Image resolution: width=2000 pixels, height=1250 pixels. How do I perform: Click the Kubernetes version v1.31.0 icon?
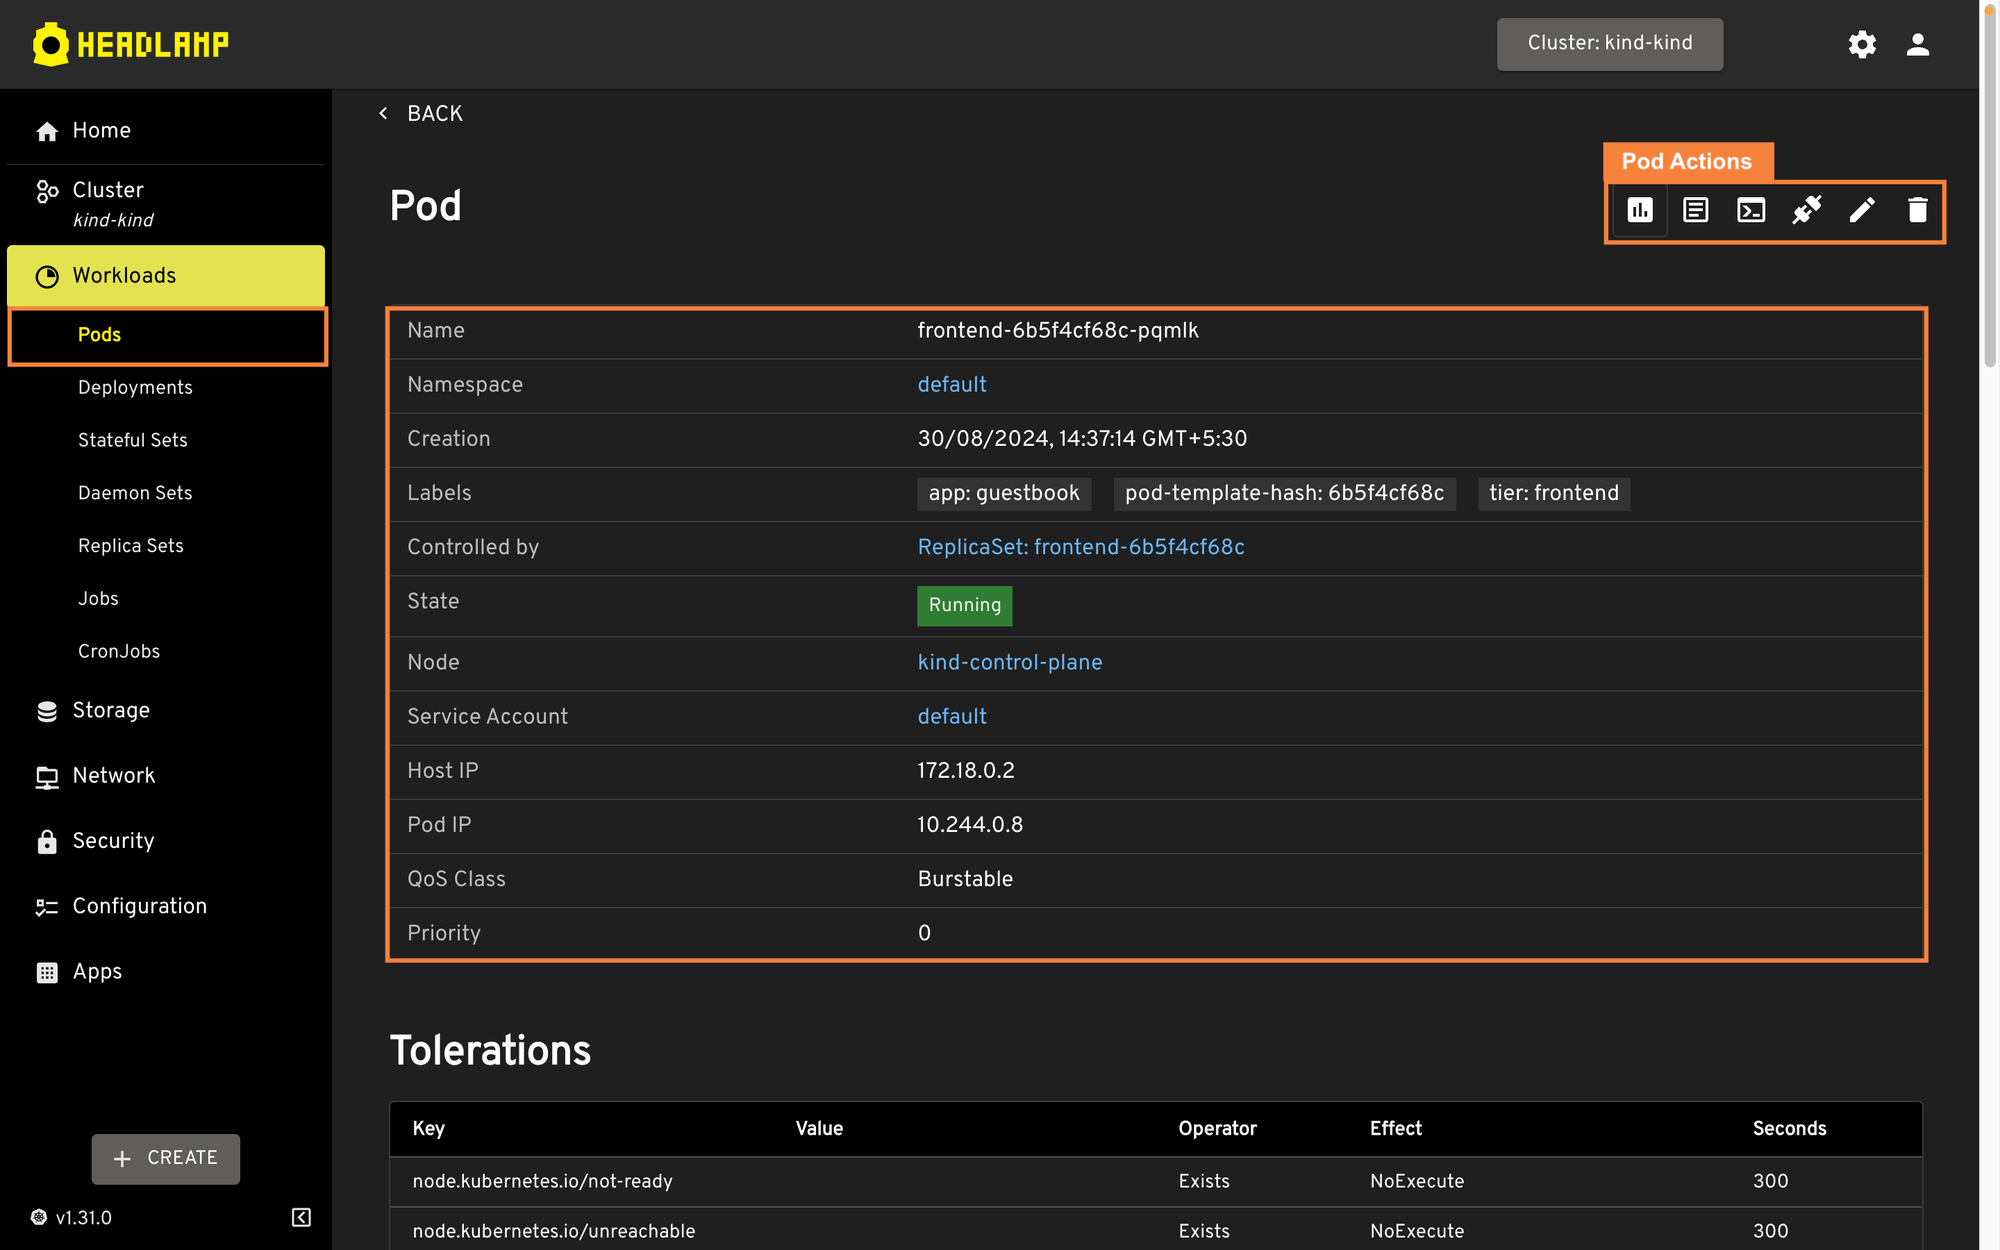(39, 1217)
